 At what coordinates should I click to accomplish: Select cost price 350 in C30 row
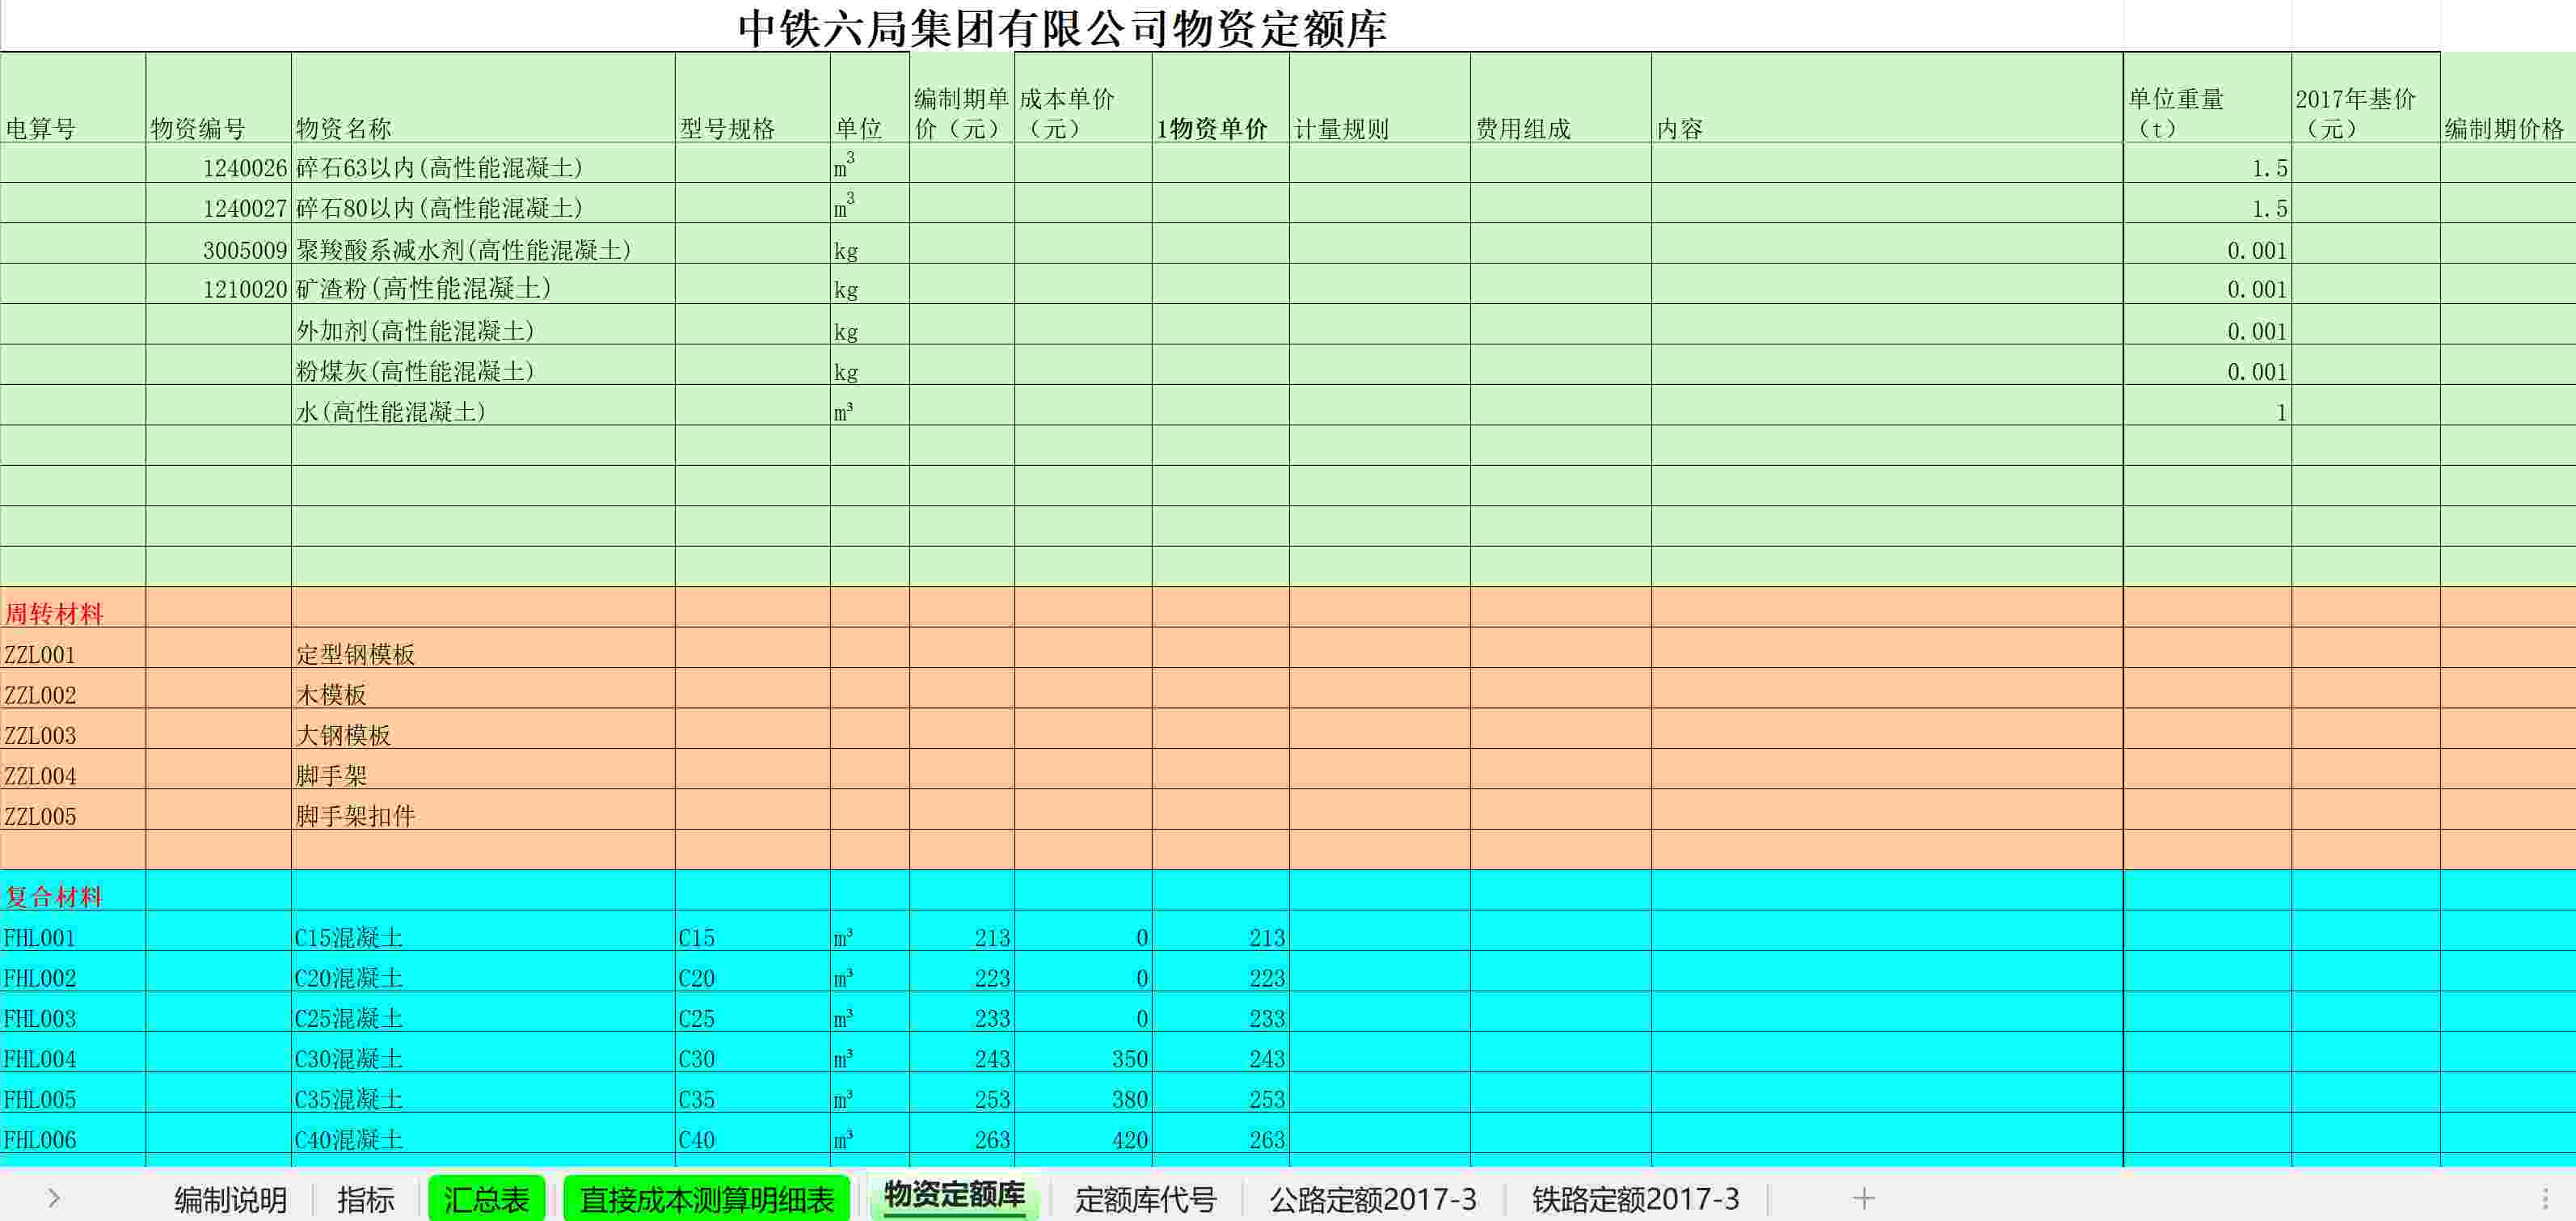pyautogui.click(x=1083, y=1053)
